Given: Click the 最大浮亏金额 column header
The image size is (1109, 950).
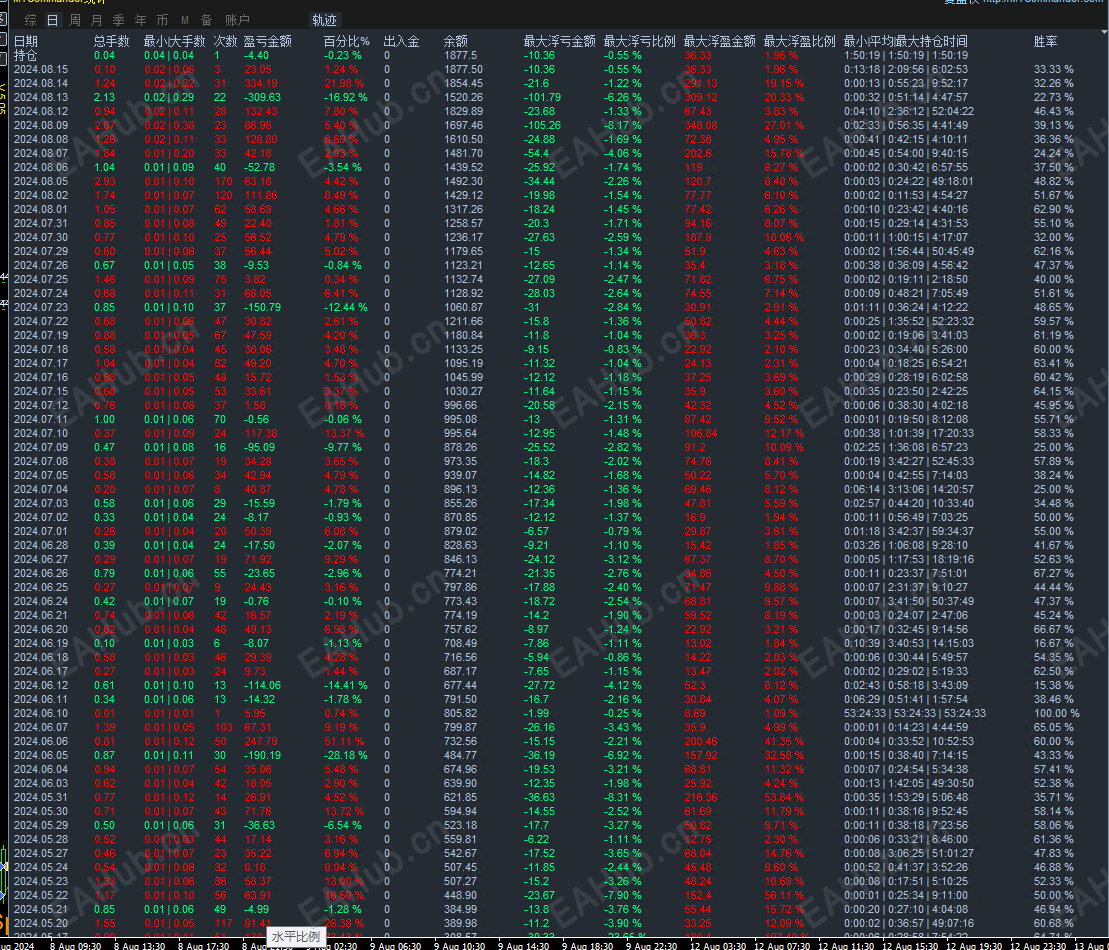Looking at the screenshot, I should click(x=559, y=41).
